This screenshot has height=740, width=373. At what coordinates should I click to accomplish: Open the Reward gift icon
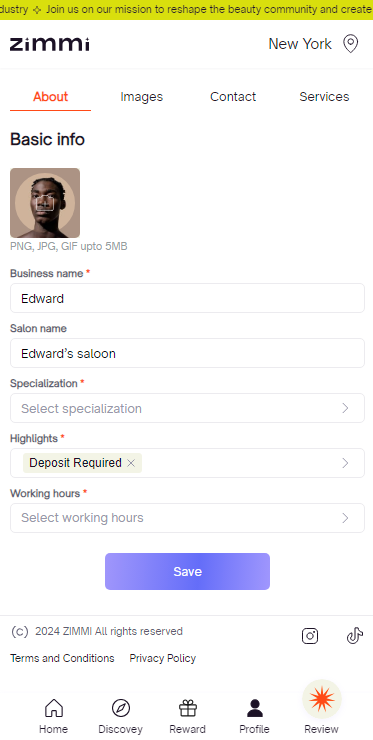[187, 708]
